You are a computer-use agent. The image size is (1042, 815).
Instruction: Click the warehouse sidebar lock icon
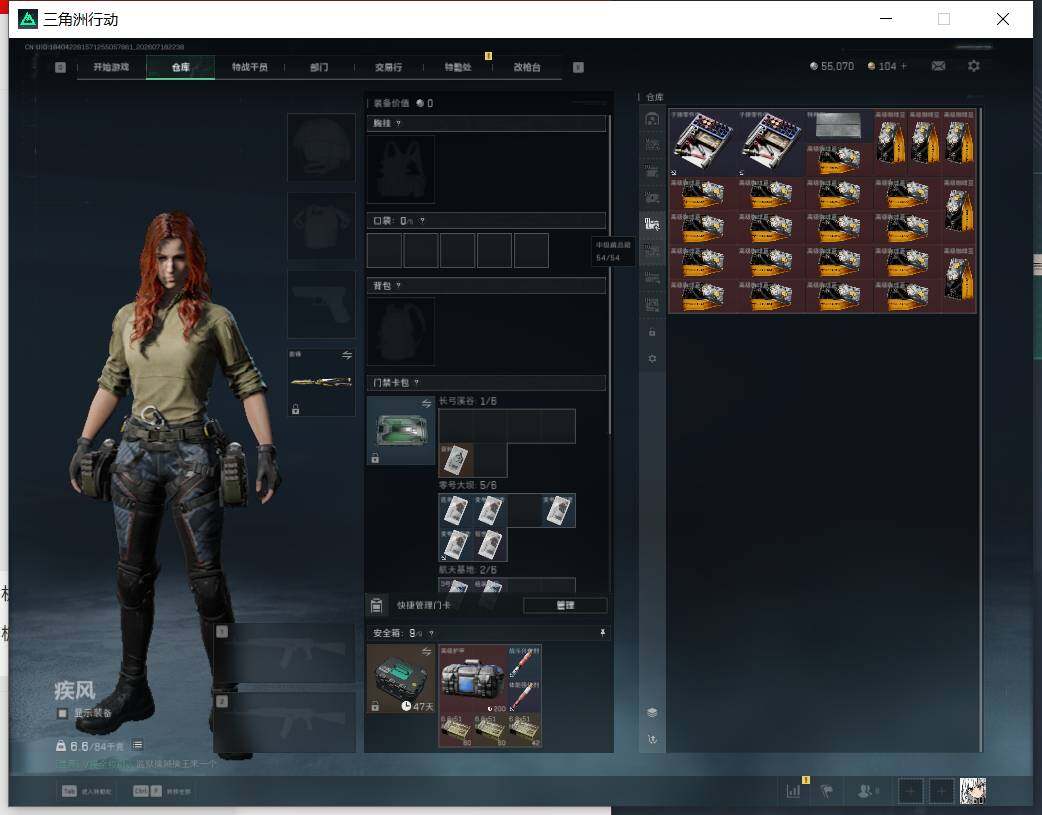tap(652, 332)
